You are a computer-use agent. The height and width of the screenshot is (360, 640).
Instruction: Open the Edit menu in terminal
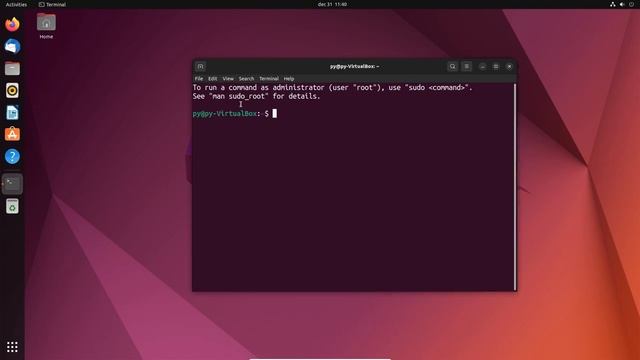point(213,78)
